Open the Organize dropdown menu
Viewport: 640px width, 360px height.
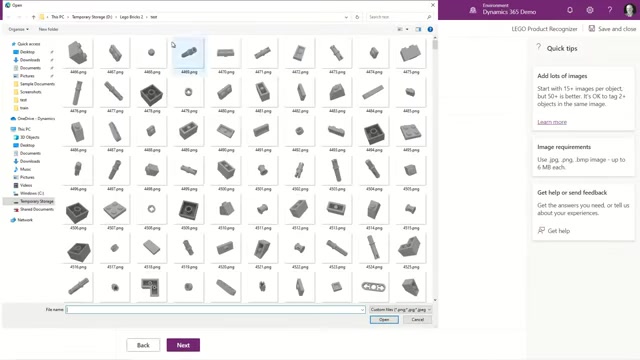(x=19, y=29)
